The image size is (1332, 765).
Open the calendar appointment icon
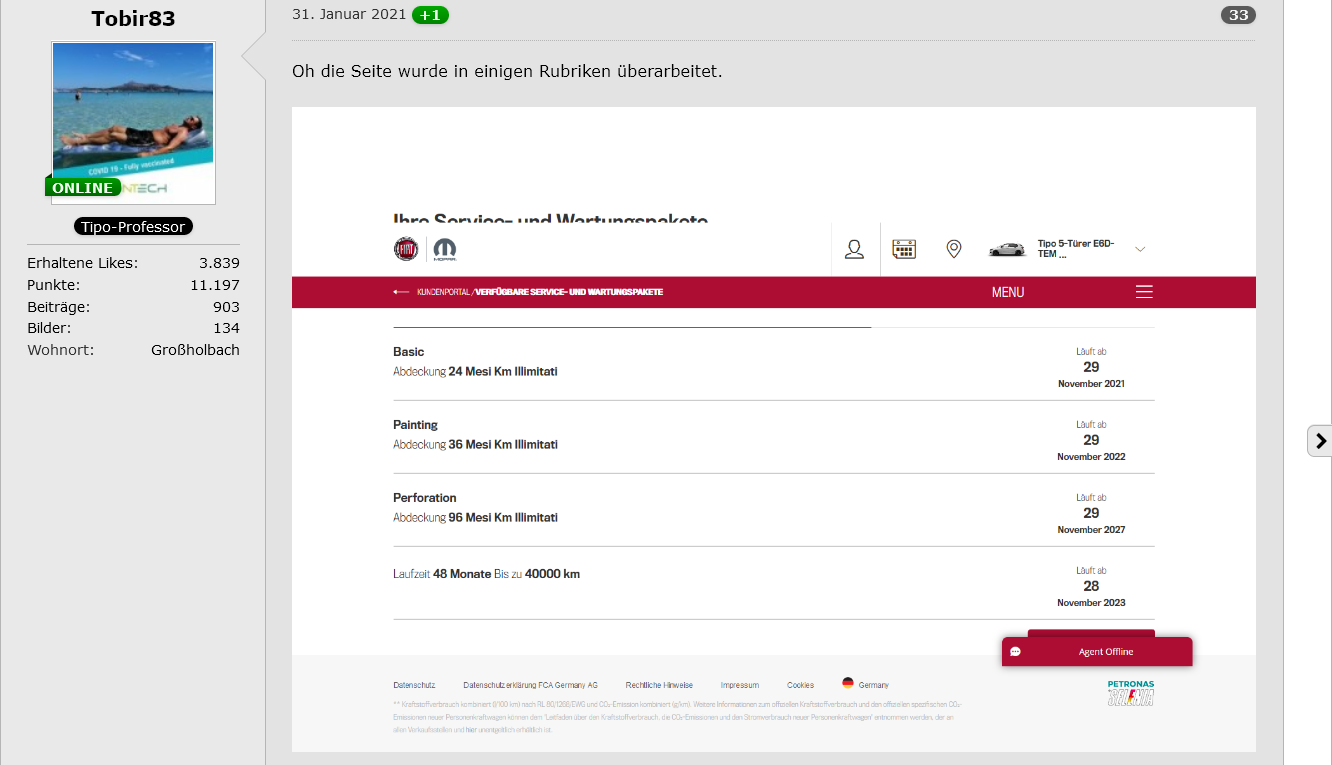click(x=904, y=249)
